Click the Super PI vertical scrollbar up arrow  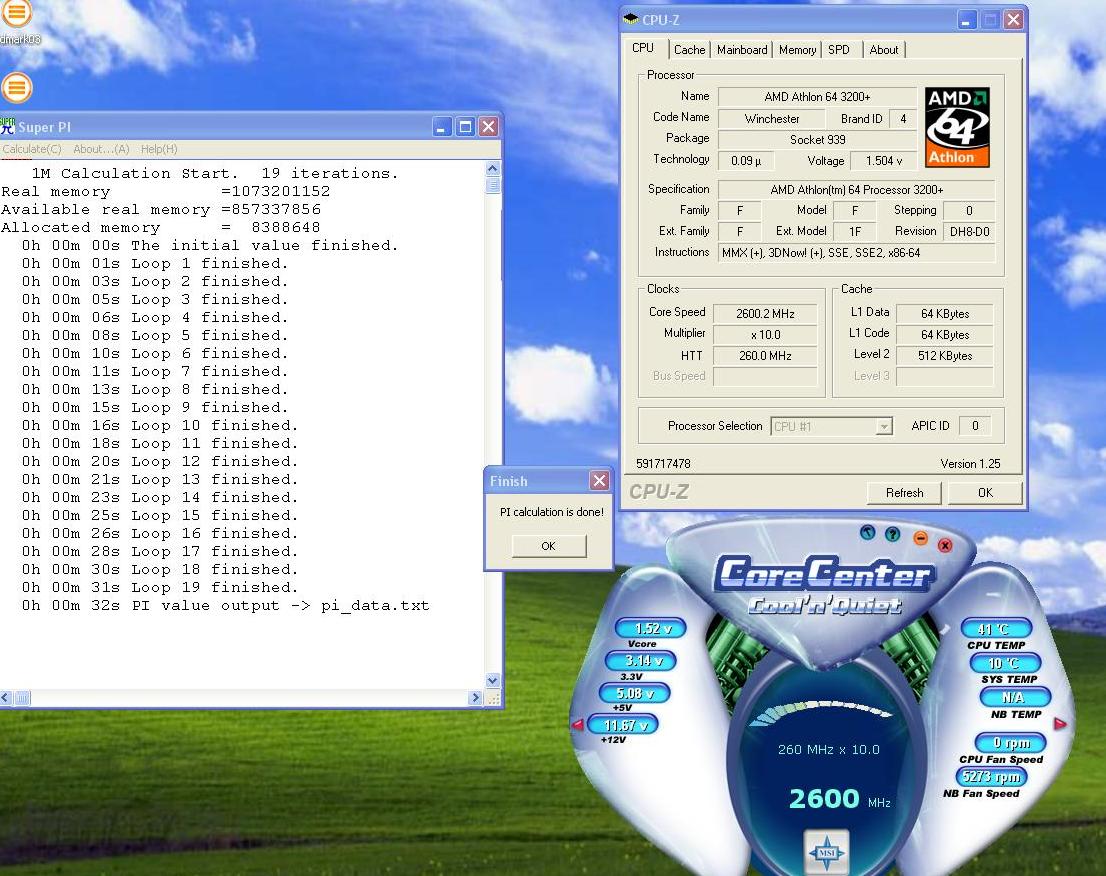pyautogui.click(x=493, y=169)
